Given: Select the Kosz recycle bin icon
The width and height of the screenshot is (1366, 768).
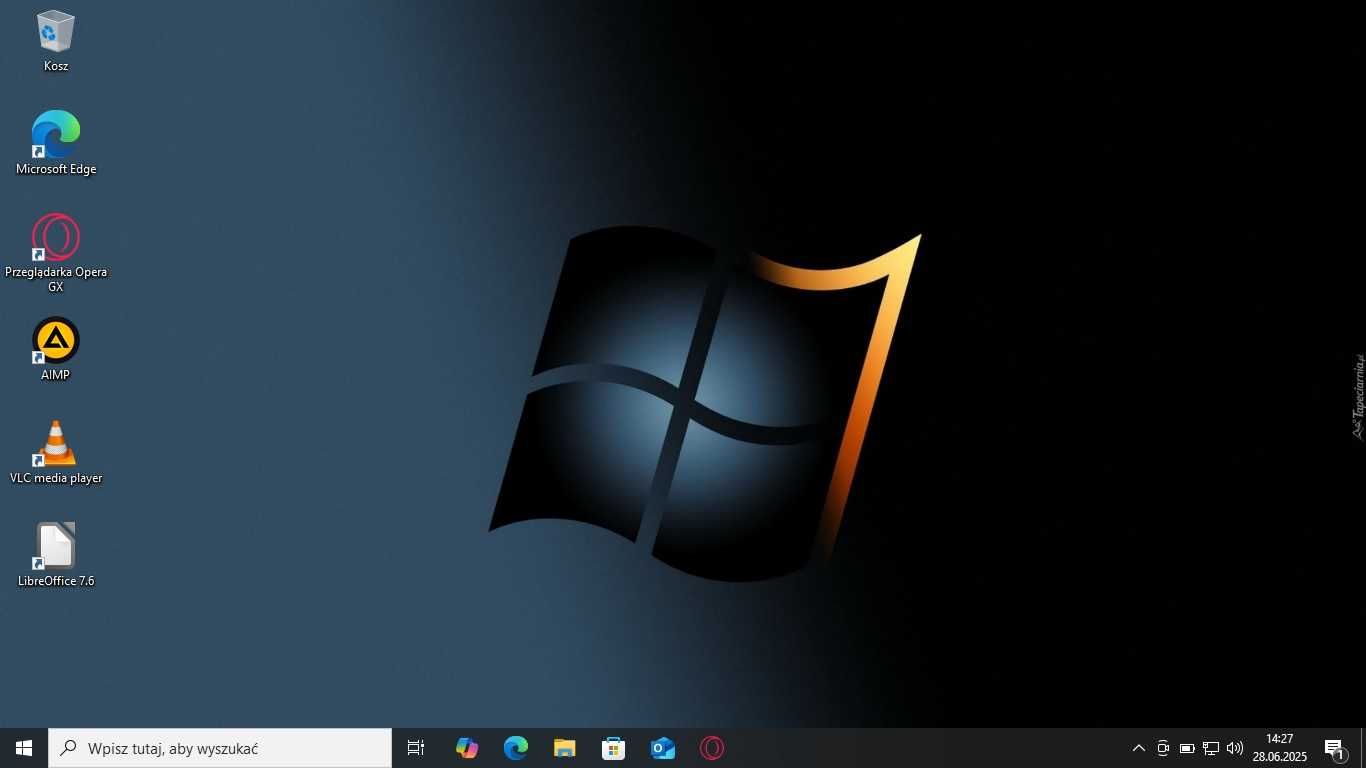Looking at the screenshot, I should pos(56,41).
